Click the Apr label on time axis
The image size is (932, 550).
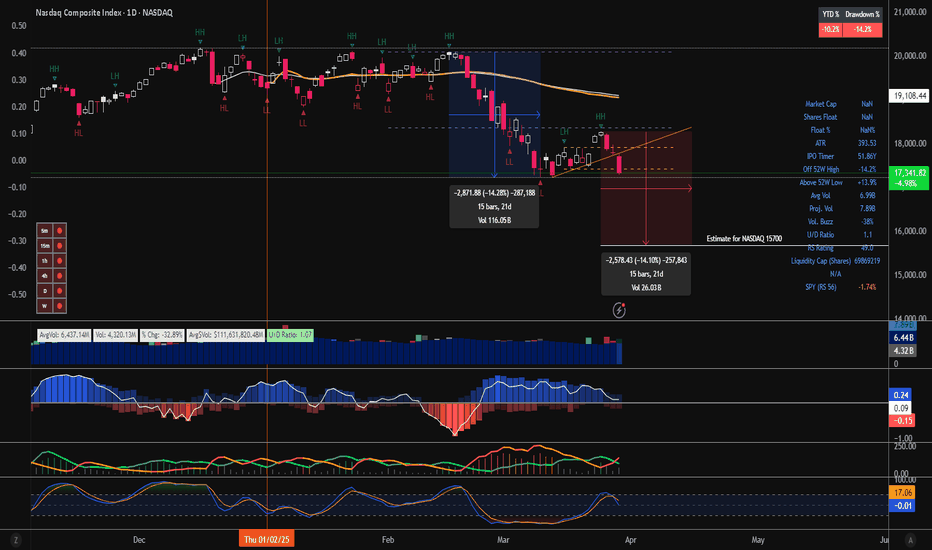(630, 540)
